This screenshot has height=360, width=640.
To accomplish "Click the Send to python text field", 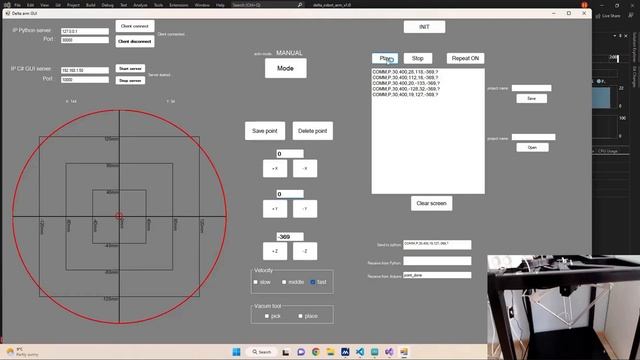I will coord(437,244).
